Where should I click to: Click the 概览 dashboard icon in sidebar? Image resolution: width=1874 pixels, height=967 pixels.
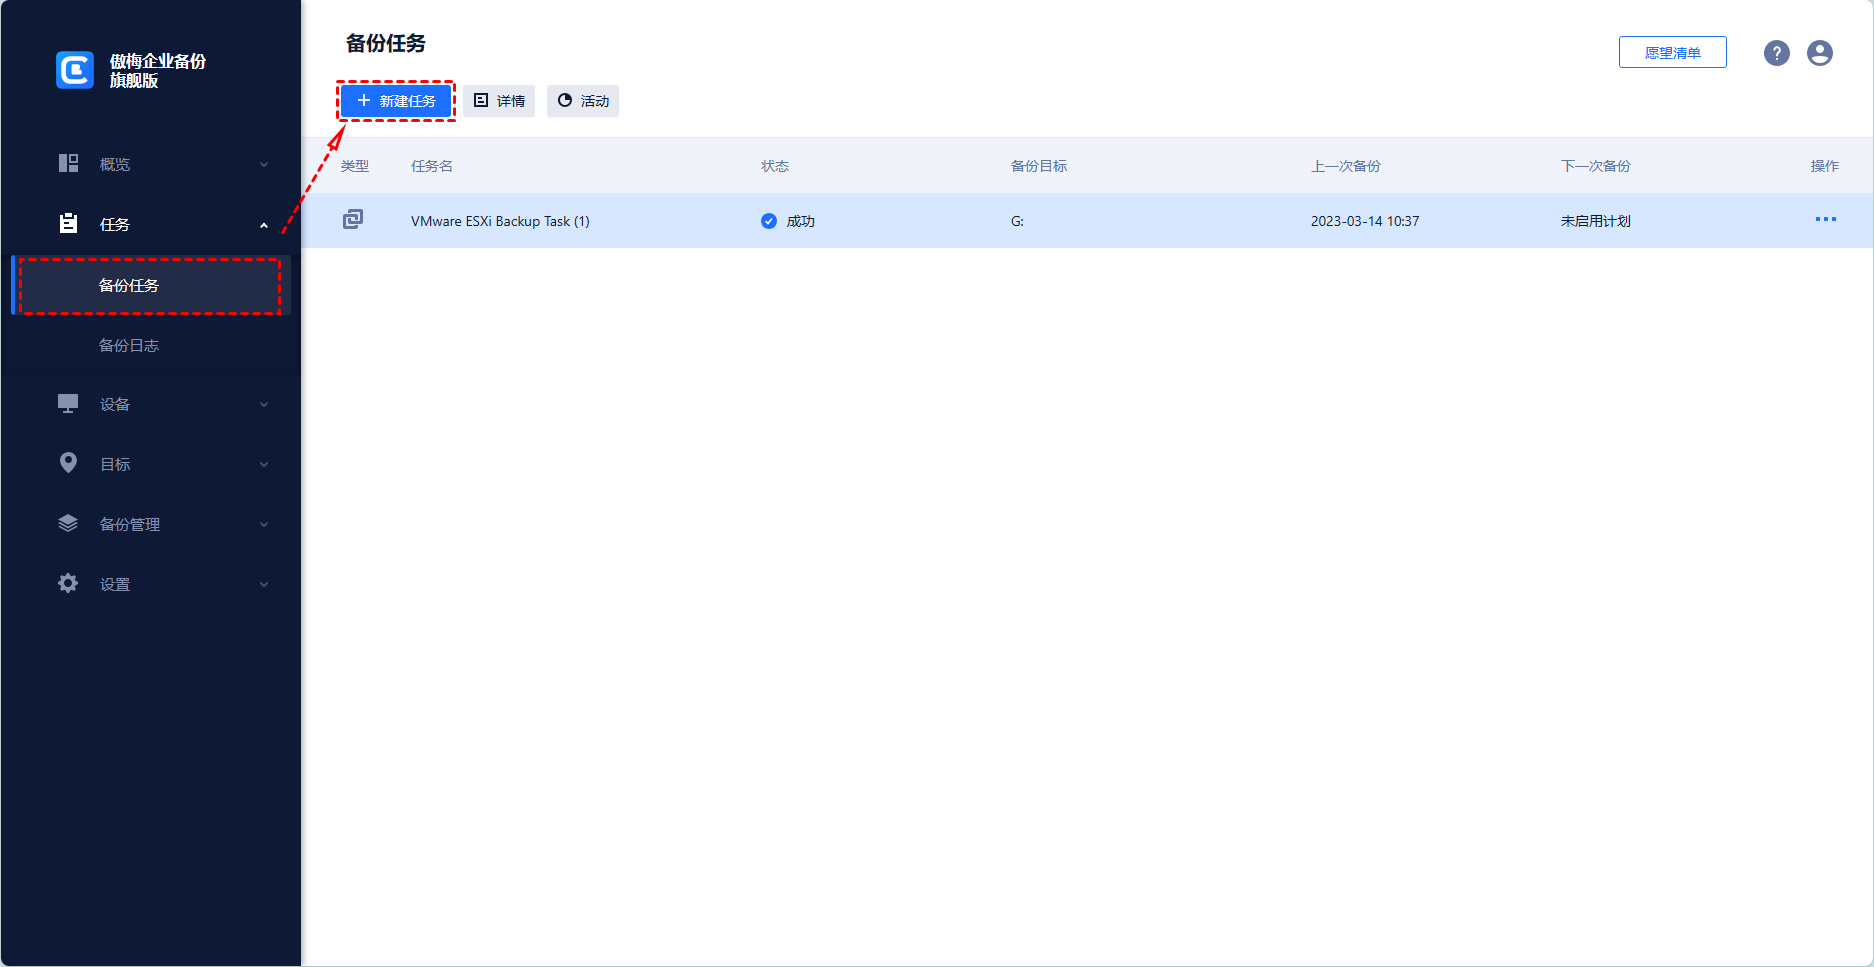click(x=68, y=164)
